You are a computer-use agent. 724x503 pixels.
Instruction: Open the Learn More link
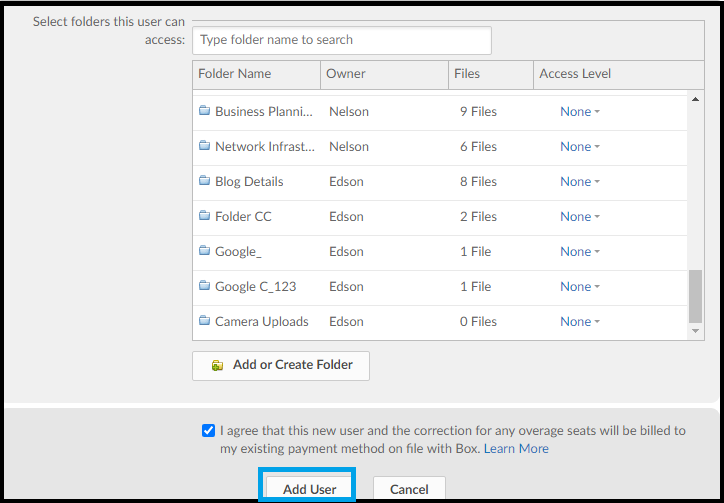tap(516, 448)
